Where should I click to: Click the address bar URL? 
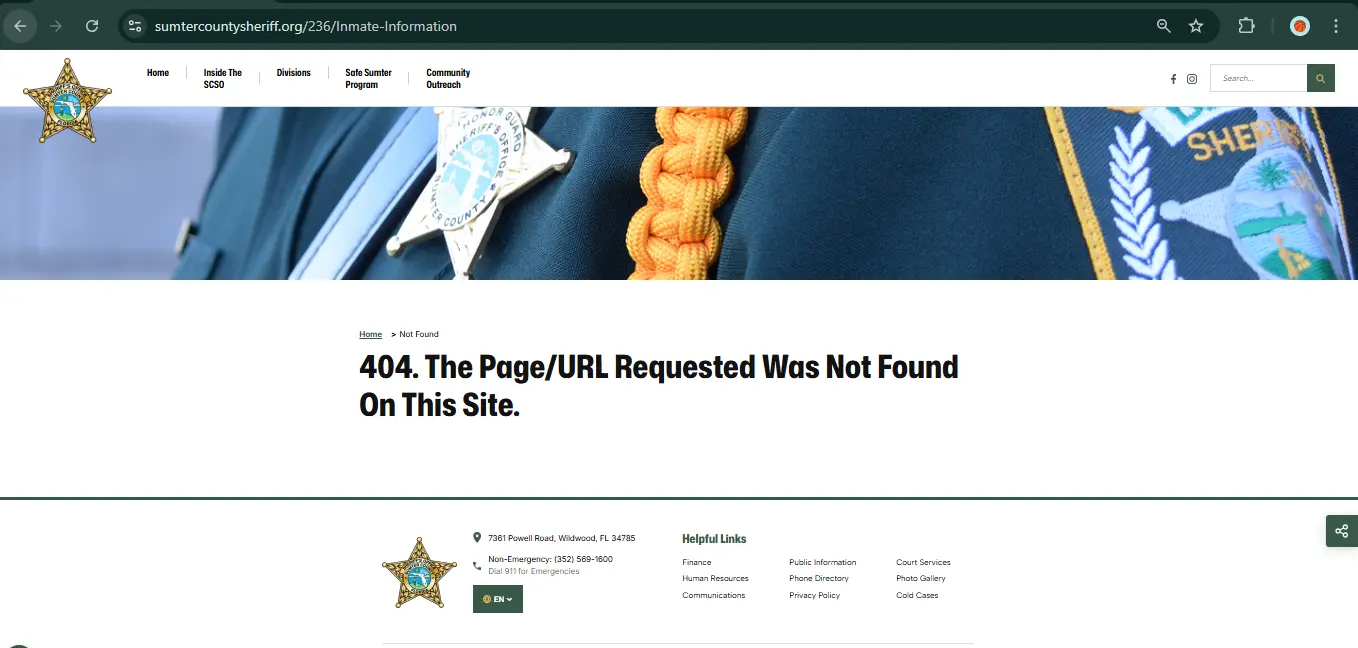pyautogui.click(x=306, y=26)
